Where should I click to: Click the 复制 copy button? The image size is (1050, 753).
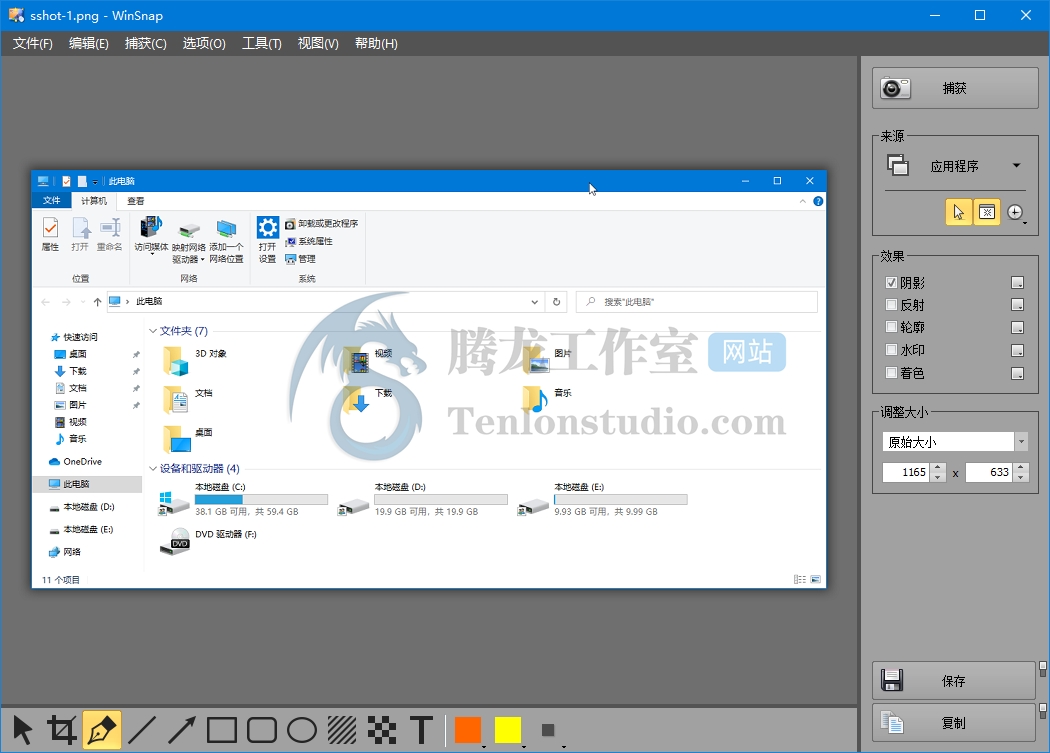click(954, 723)
